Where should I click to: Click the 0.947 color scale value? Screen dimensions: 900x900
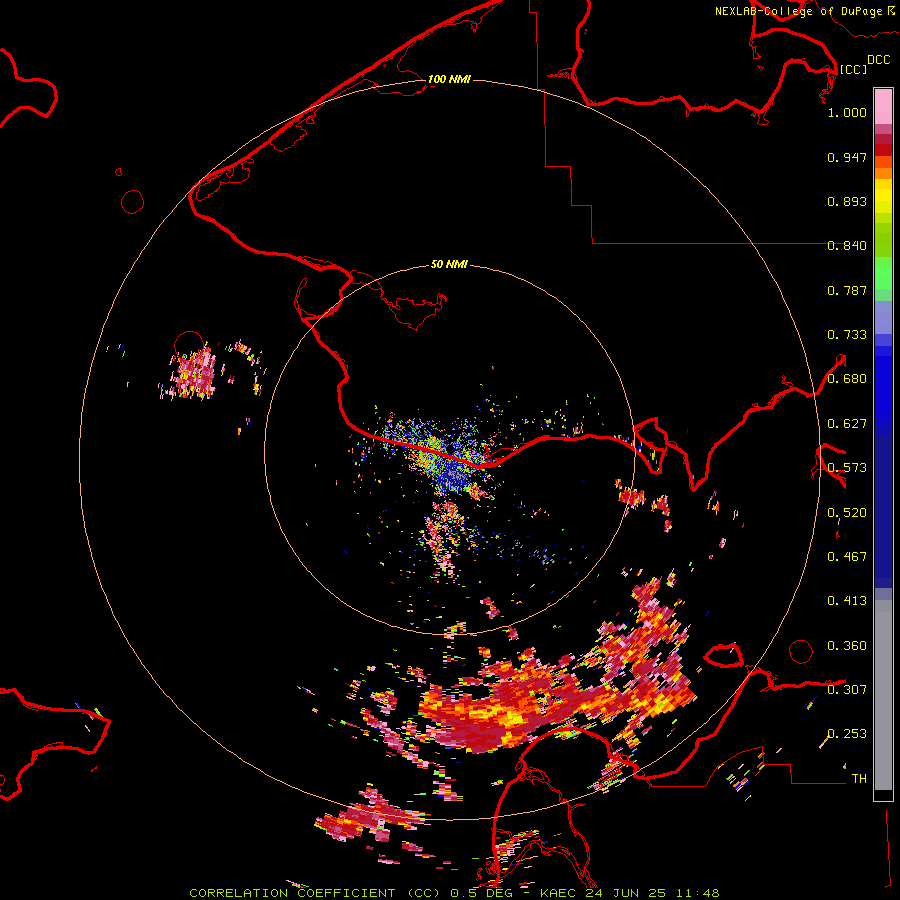[847, 157]
